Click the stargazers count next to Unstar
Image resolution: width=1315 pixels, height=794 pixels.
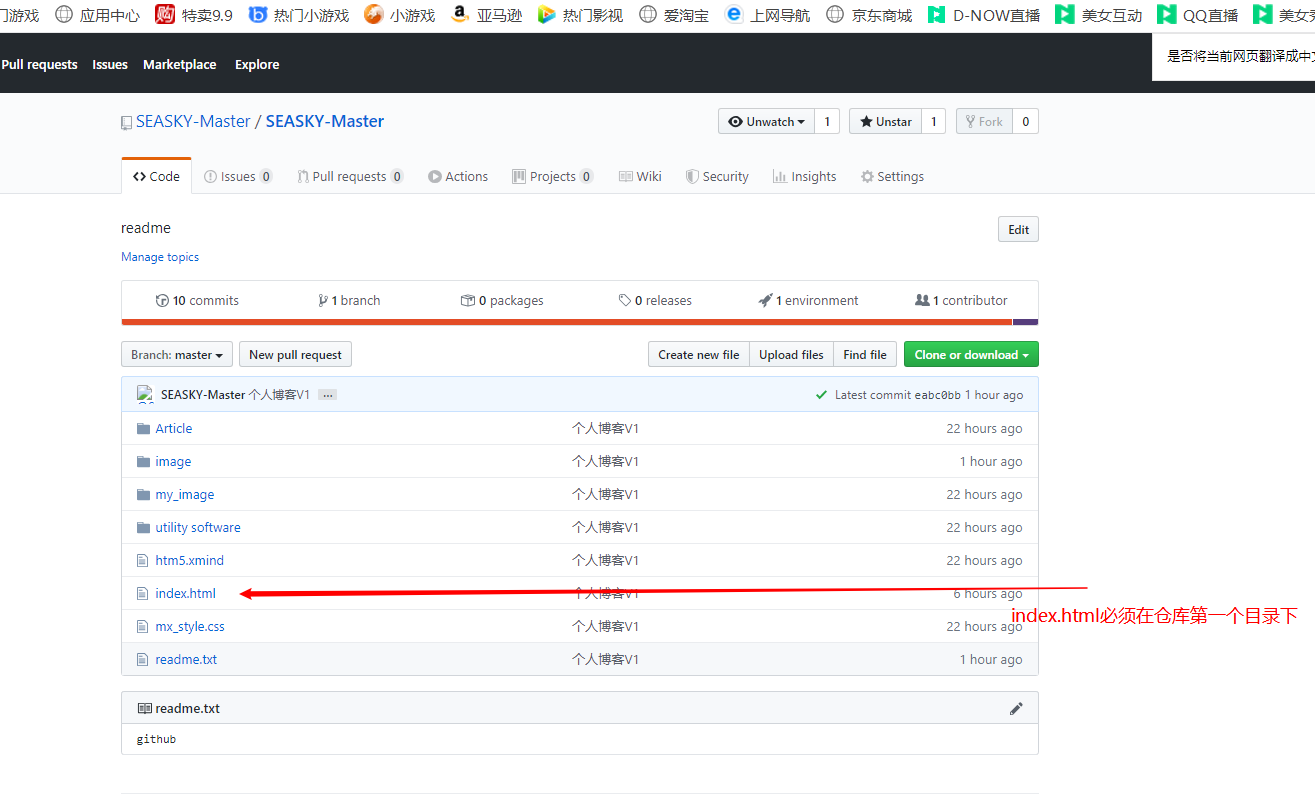[x=933, y=121]
